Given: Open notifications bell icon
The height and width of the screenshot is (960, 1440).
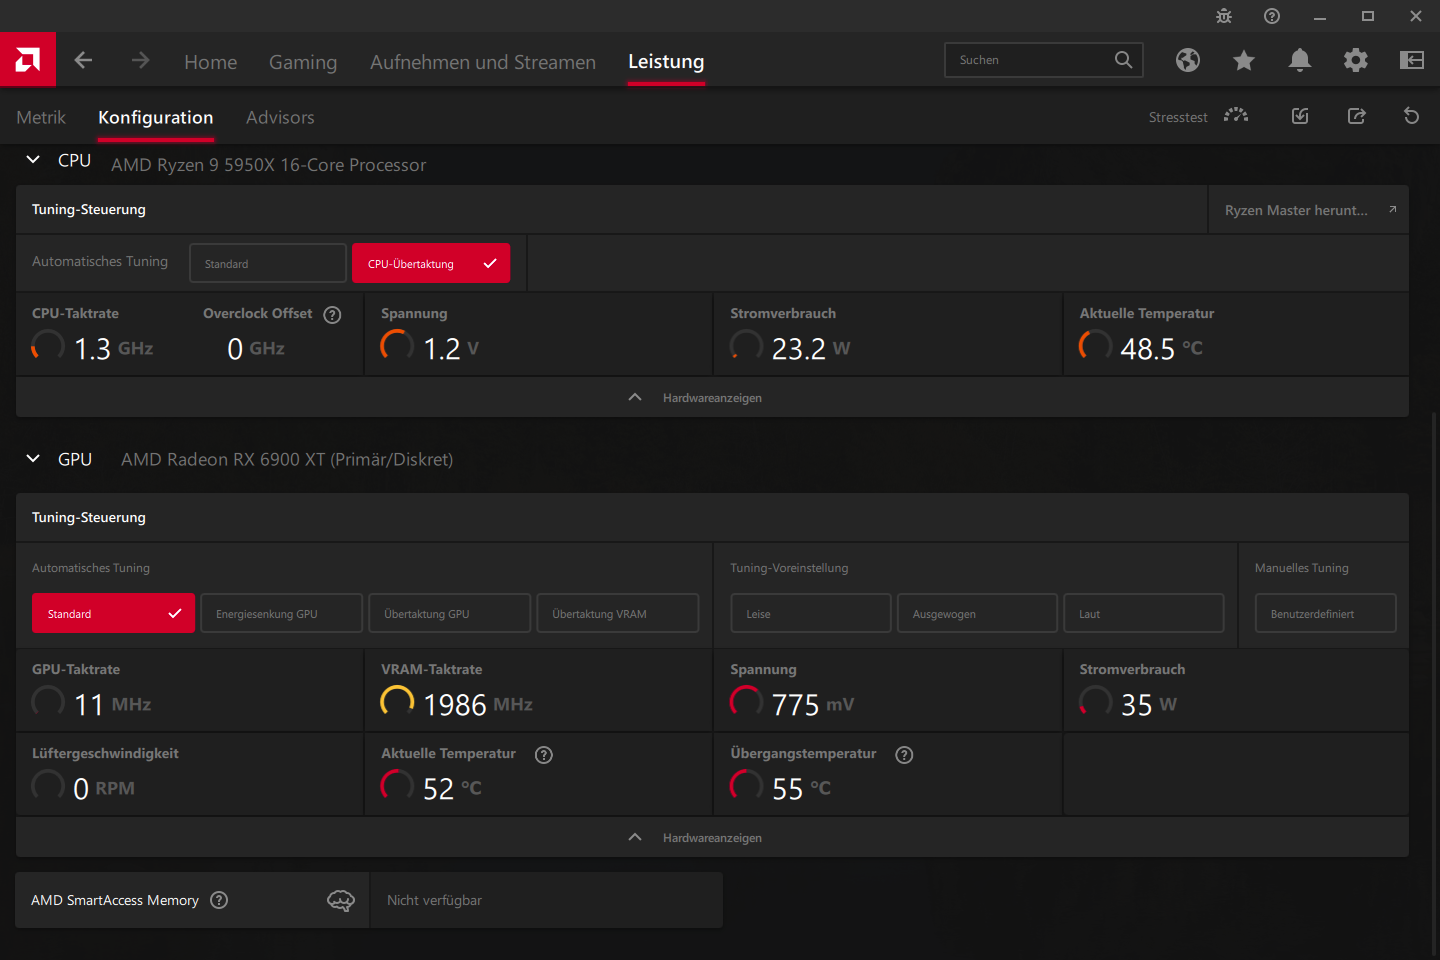Looking at the screenshot, I should [x=1300, y=60].
